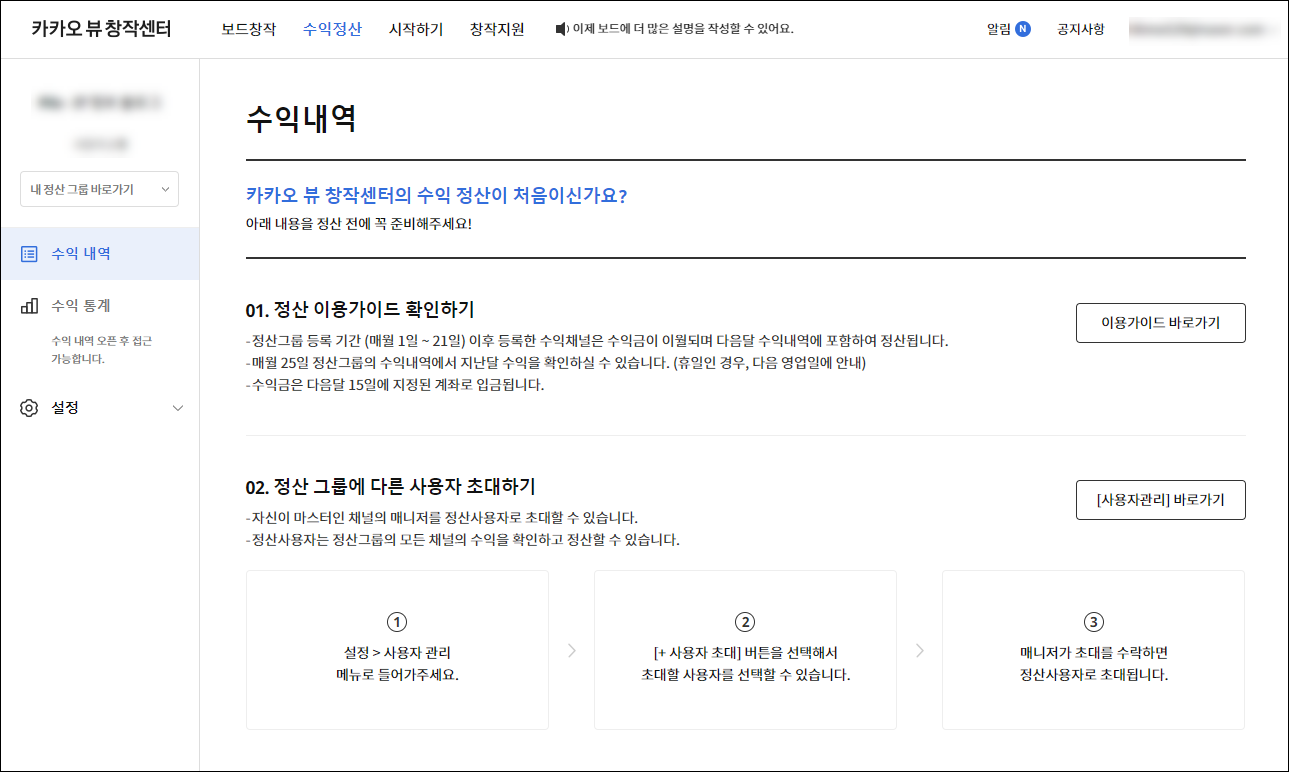Viewport: 1289px width, 772px height.
Task: Click line starting 매월 25일 정산그룹의 수익내역
Action: click(555, 363)
